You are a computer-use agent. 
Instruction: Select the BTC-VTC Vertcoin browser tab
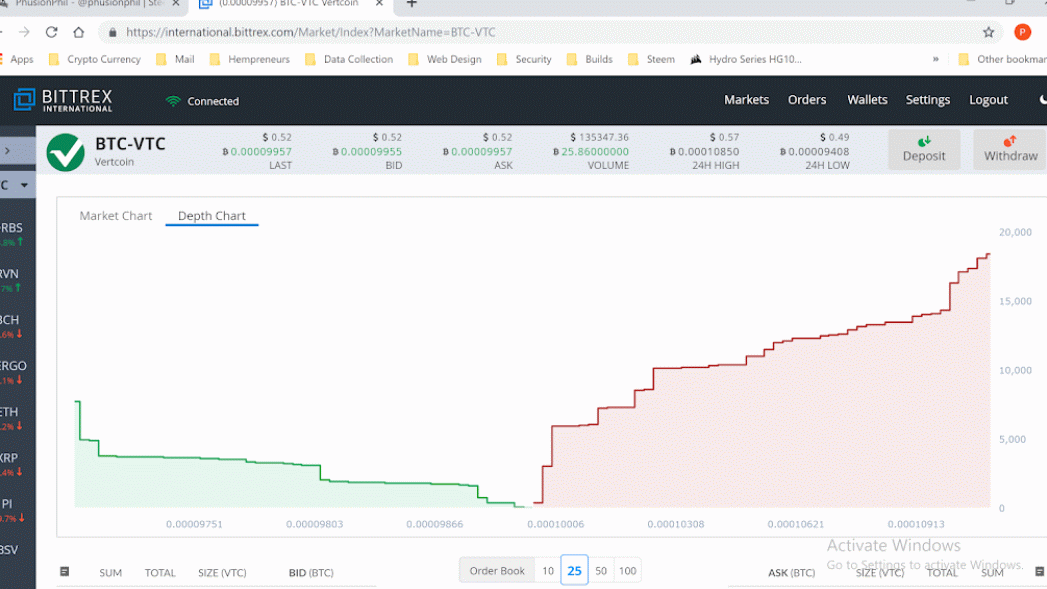292,4
